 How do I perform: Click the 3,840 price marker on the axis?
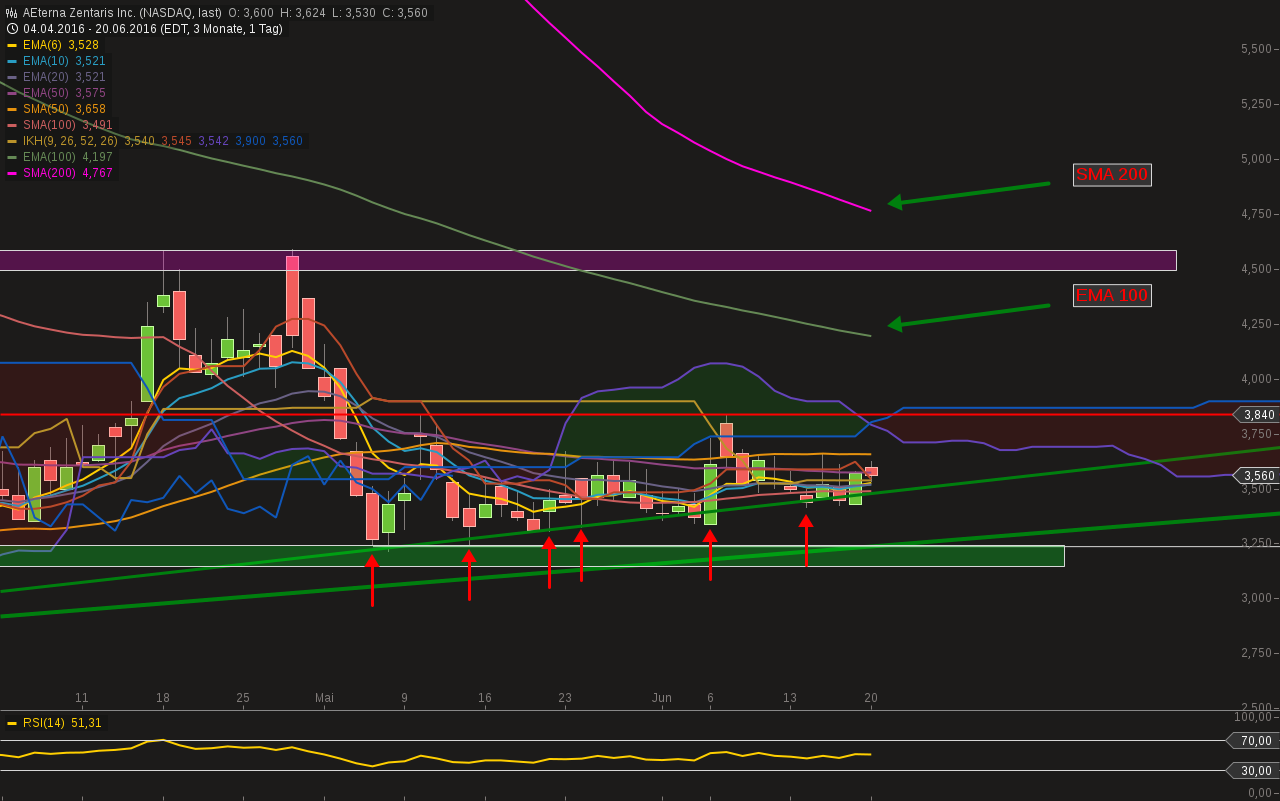(x=1256, y=415)
